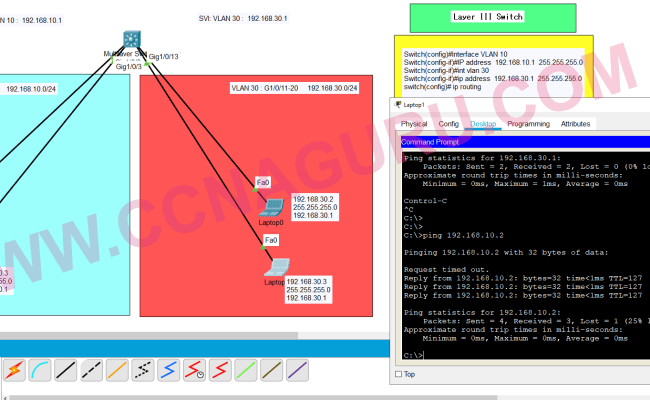Click 'Pinging 192.168.10.2 with 32 bytes' line
This screenshot has height=400, width=650.
click(506, 252)
